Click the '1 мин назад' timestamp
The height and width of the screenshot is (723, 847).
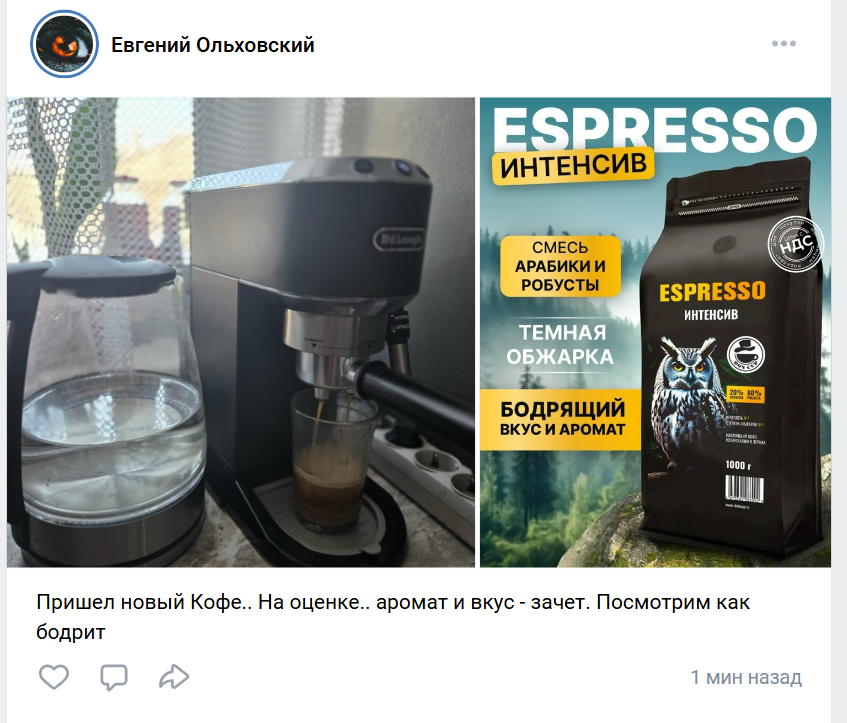point(746,677)
